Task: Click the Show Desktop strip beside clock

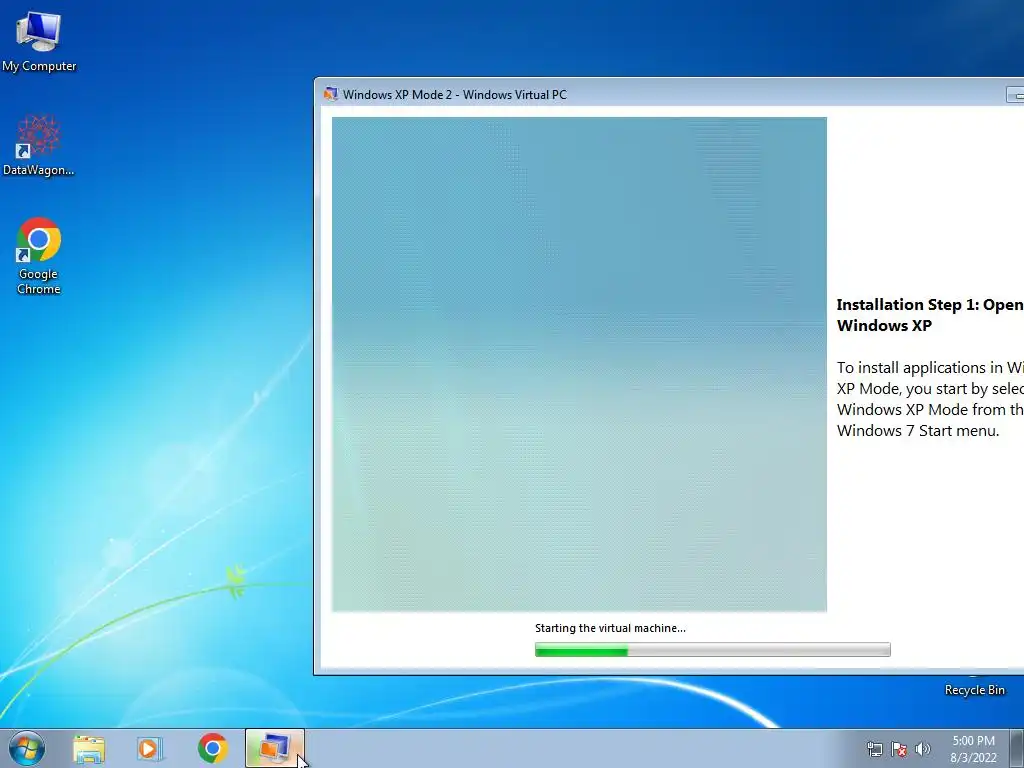Action: point(1017,748)
